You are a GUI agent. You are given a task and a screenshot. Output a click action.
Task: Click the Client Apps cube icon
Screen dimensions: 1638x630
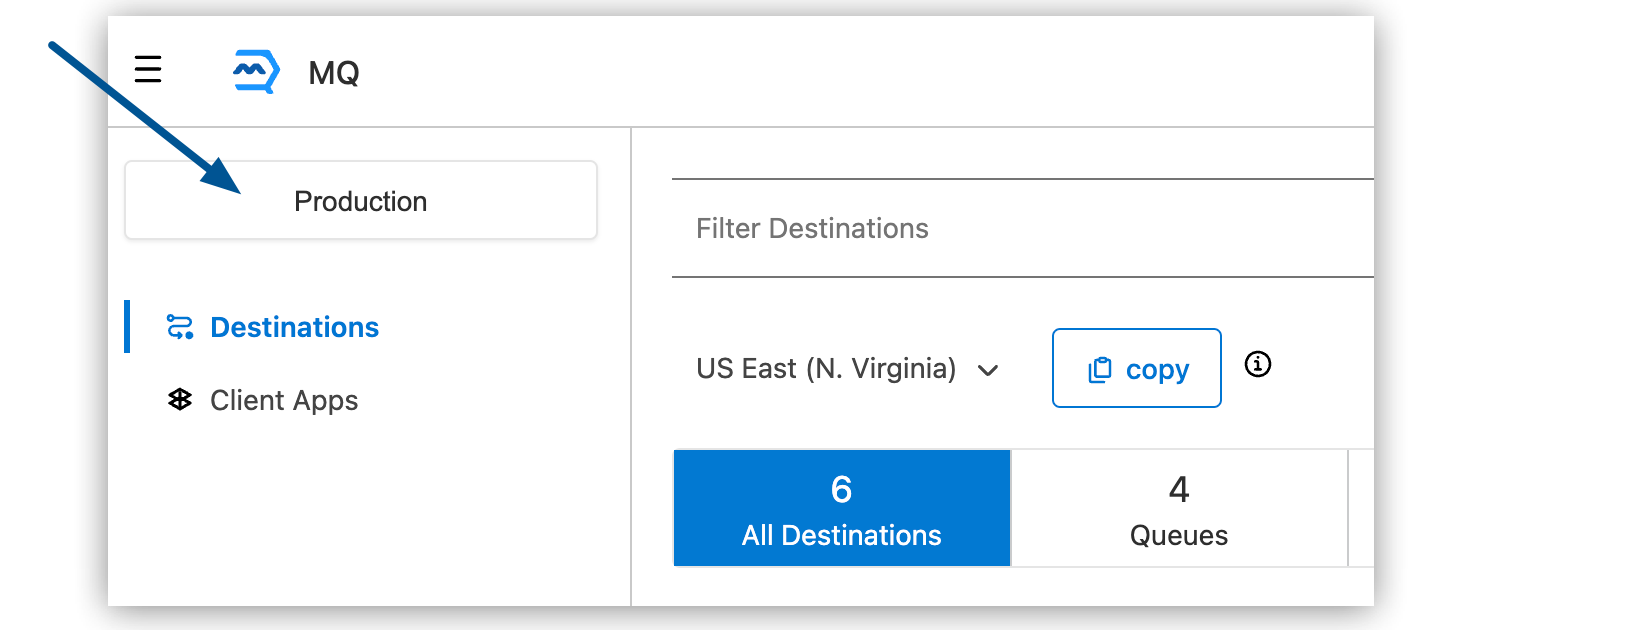click(178, 400)
